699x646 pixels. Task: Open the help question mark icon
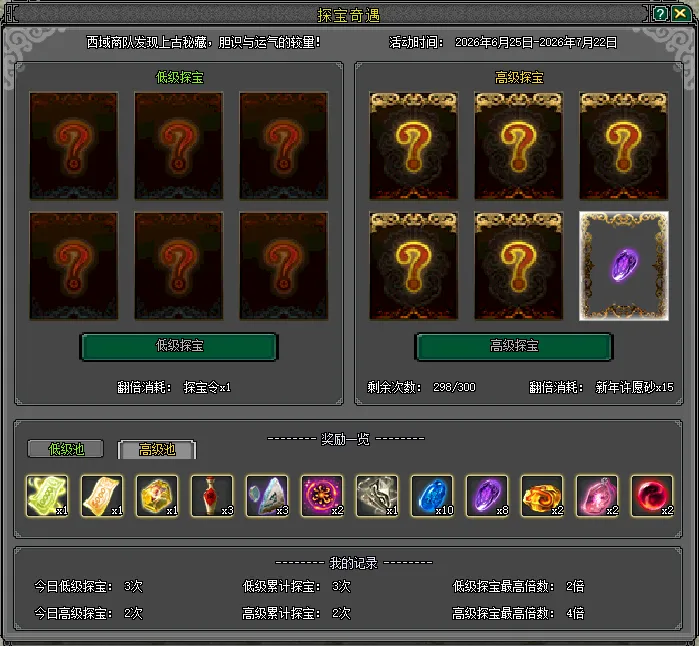pos(660,14)
